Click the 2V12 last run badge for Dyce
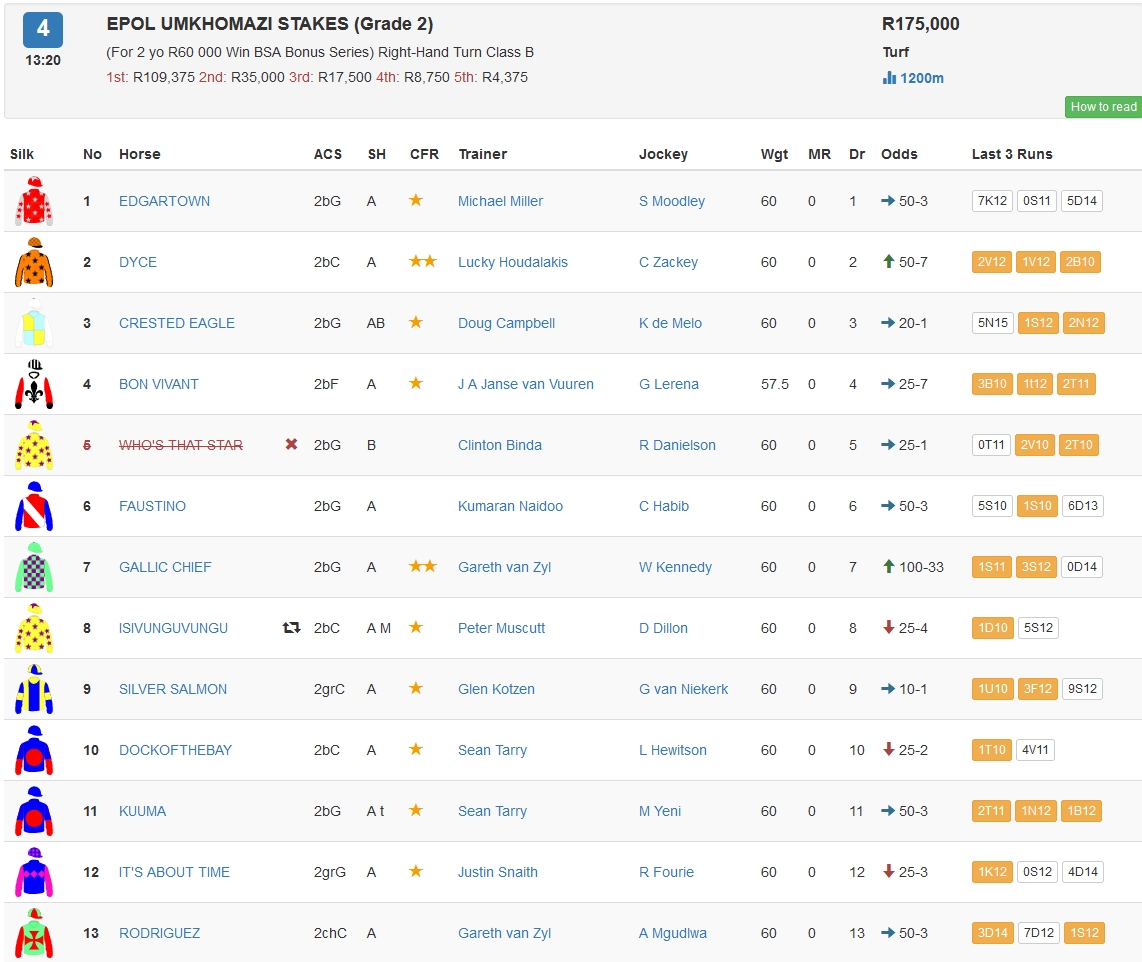 click(991, 262)
